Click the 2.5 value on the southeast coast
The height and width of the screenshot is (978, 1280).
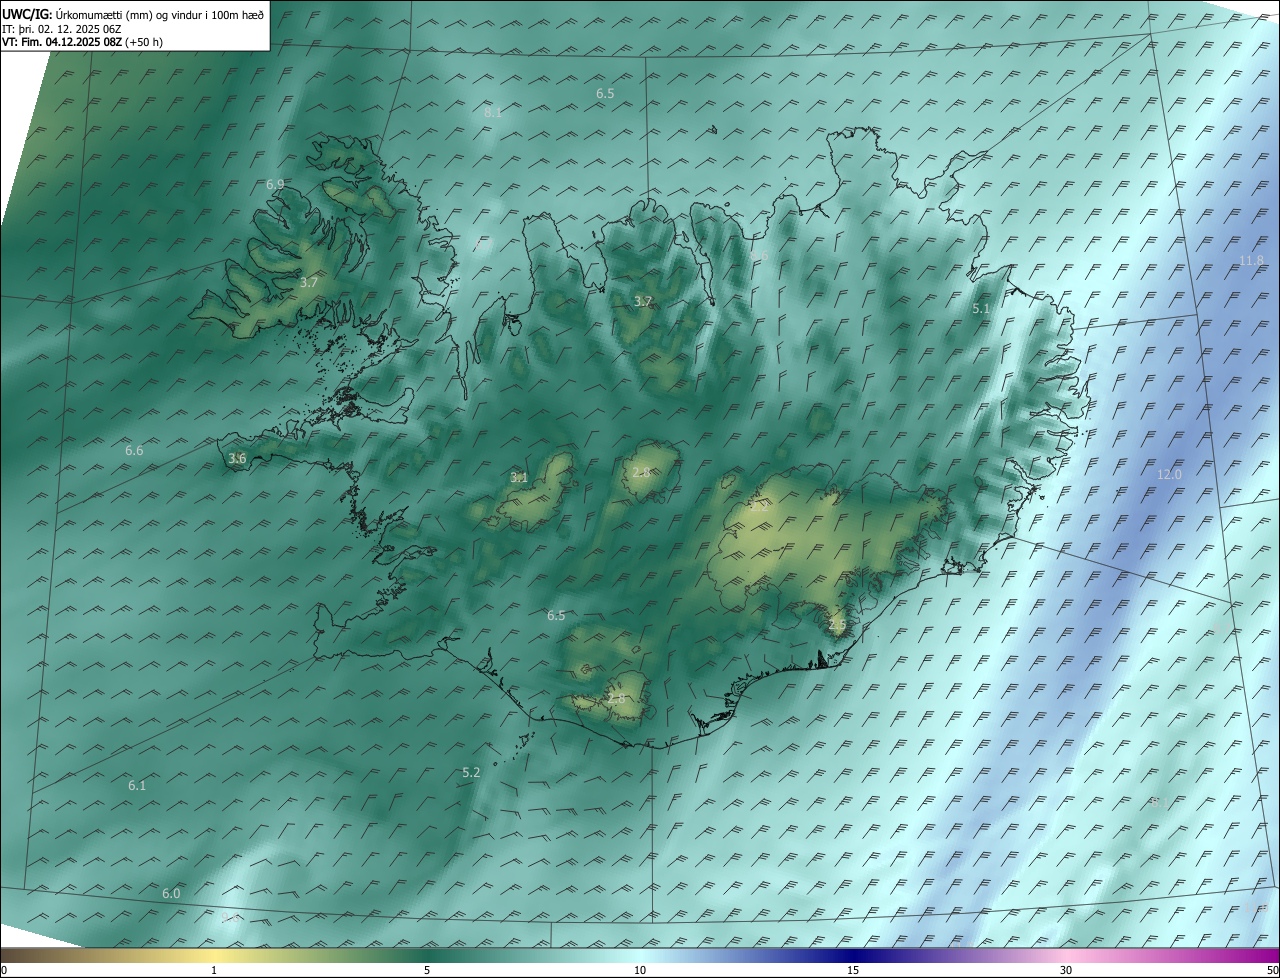837,625
